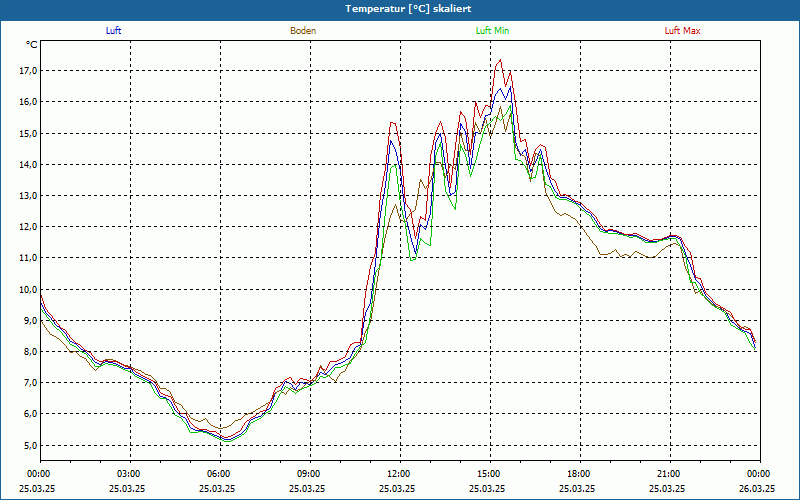The width and height of the screenshot is (800, 500).
Task: Click the 13,0 y-axis value
Action: [28, 196]
